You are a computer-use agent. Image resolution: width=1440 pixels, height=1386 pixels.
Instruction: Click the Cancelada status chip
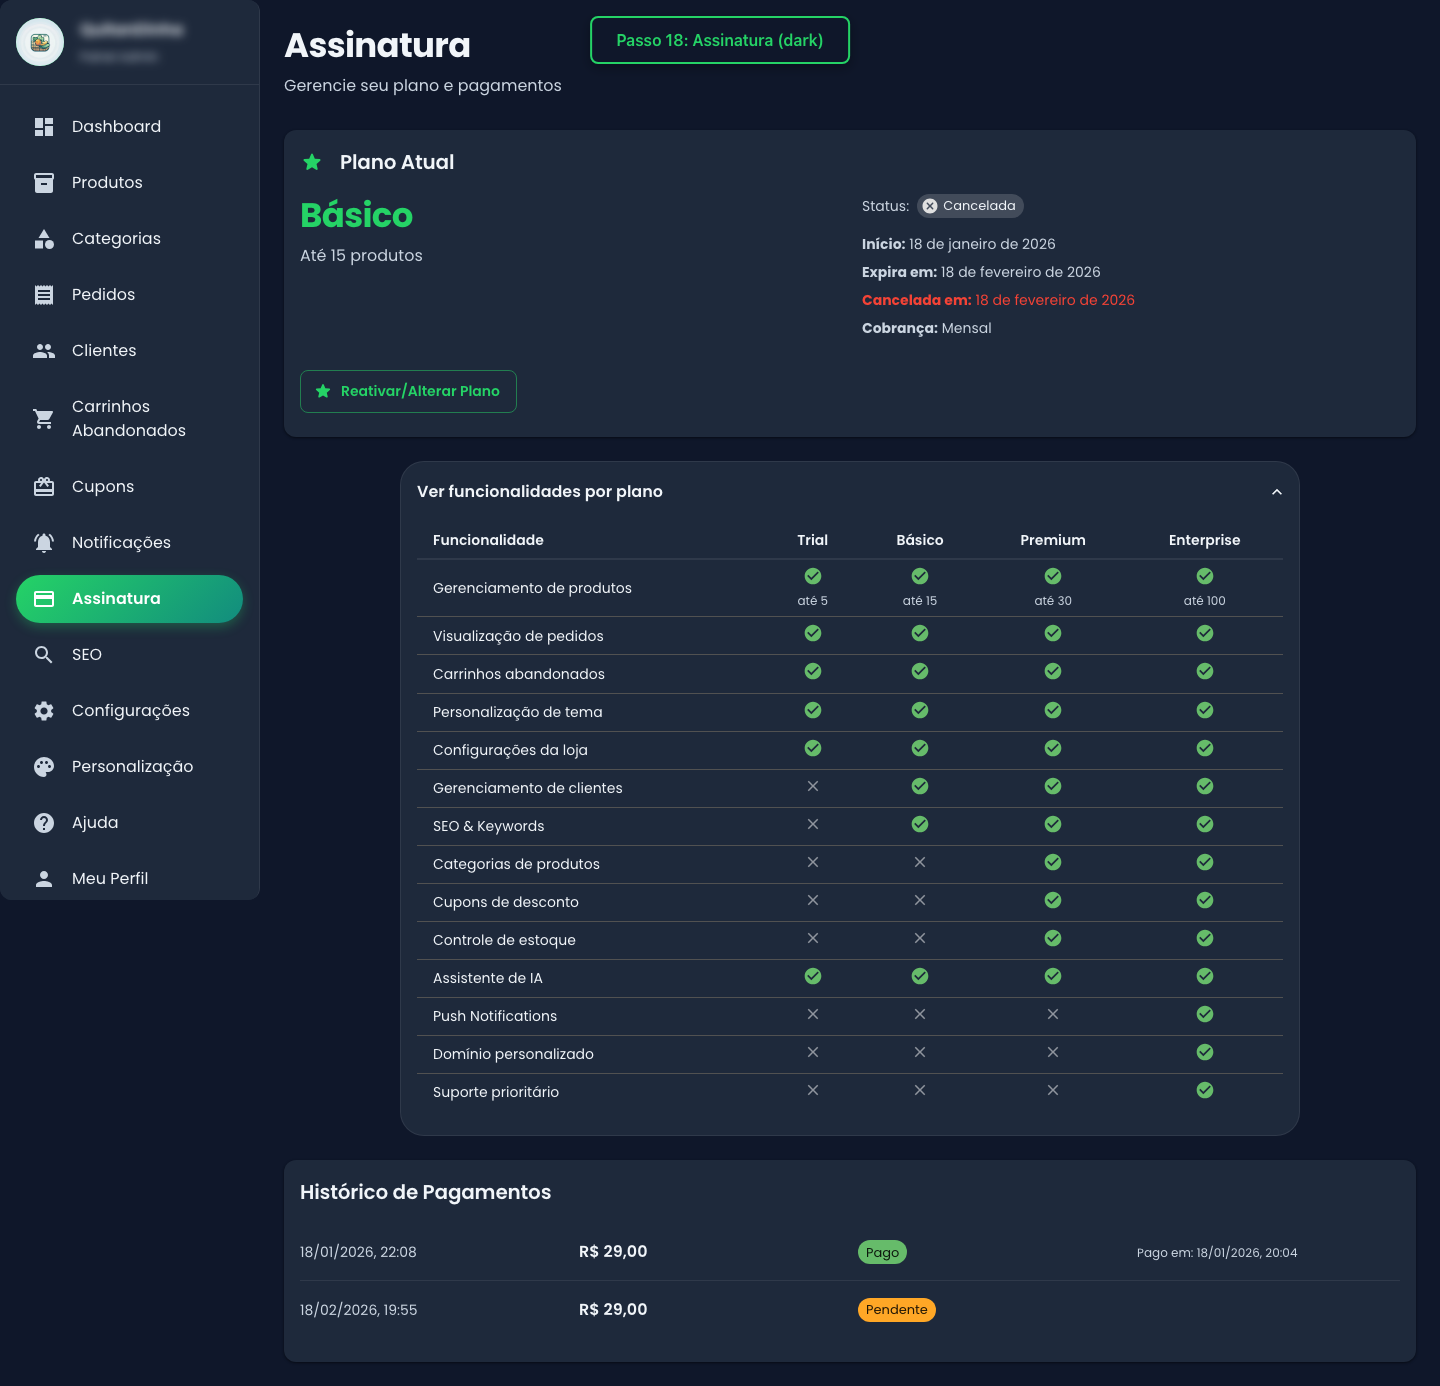click(x=970, y=206)
